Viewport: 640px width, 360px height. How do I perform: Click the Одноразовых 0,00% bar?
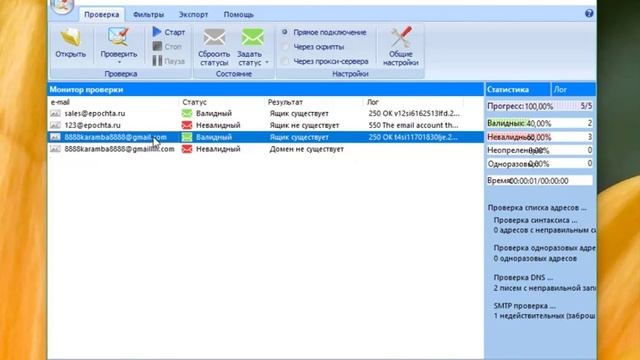click(540, 164)
